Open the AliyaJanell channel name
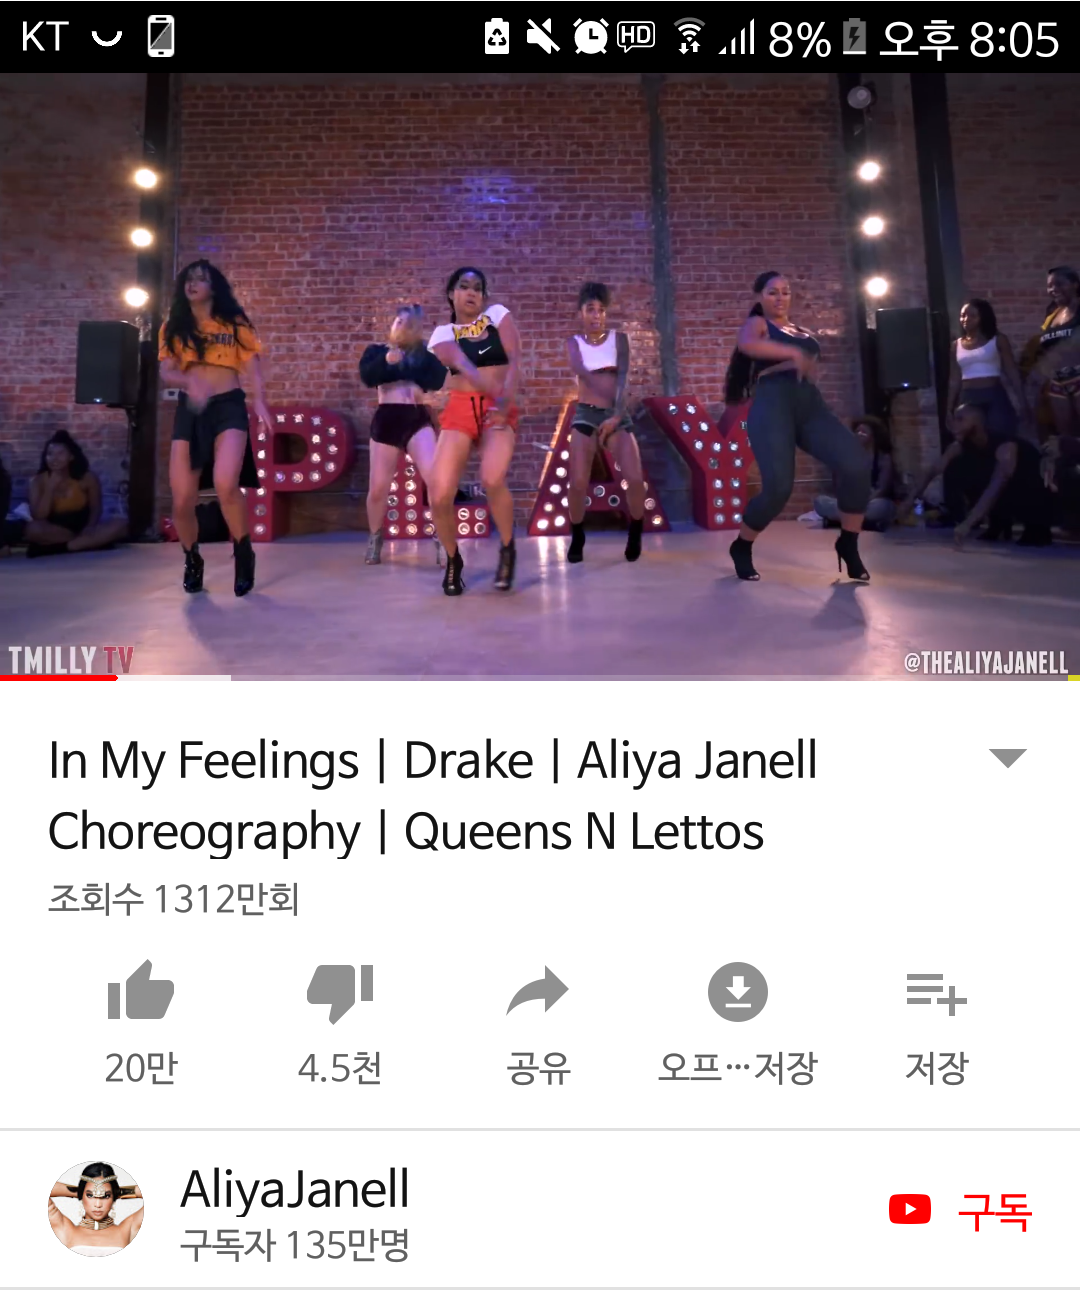Image resolution: width=1080 pixels, height=1310 pixels. point(295,1189)
